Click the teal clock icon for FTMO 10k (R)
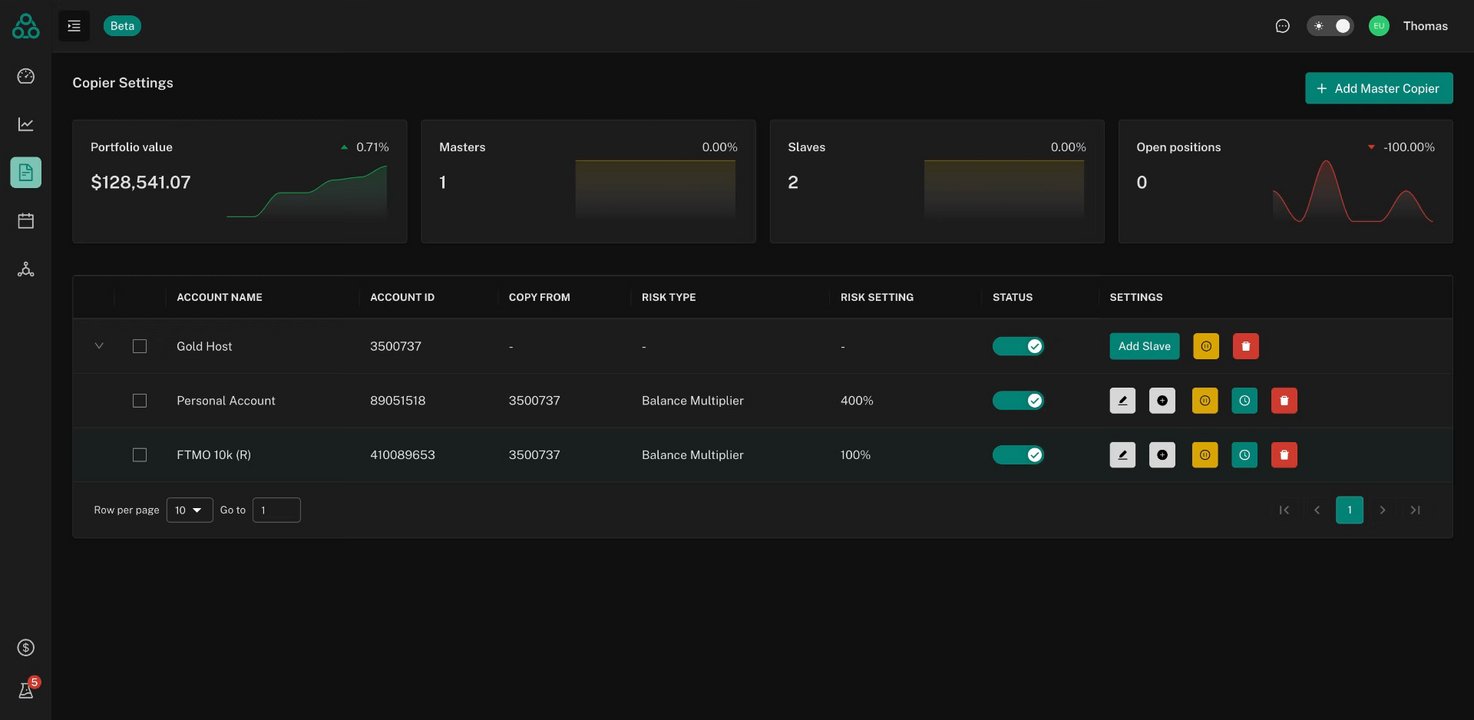1474x720 pixels. coord(1245,455)
